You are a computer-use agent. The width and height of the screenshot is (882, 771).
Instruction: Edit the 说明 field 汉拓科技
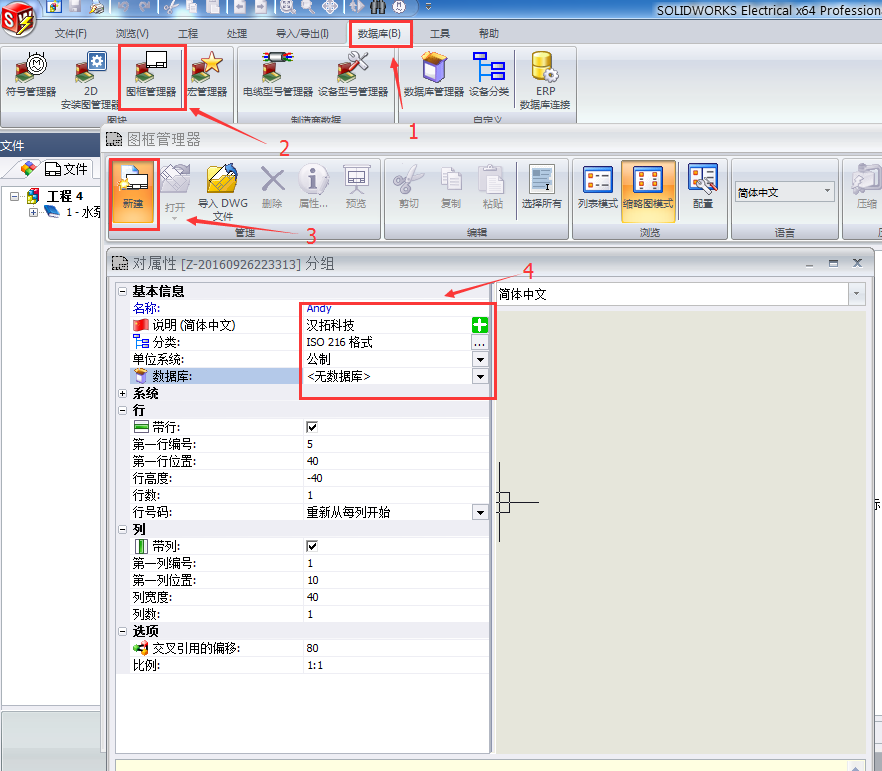(387, 325)
